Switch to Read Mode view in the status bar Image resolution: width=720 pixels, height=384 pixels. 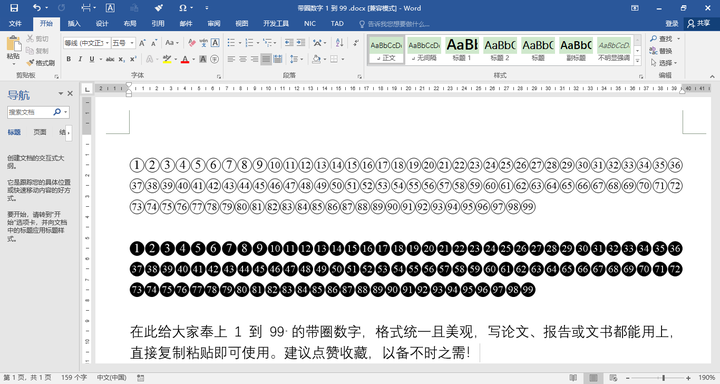pos(573,378)
